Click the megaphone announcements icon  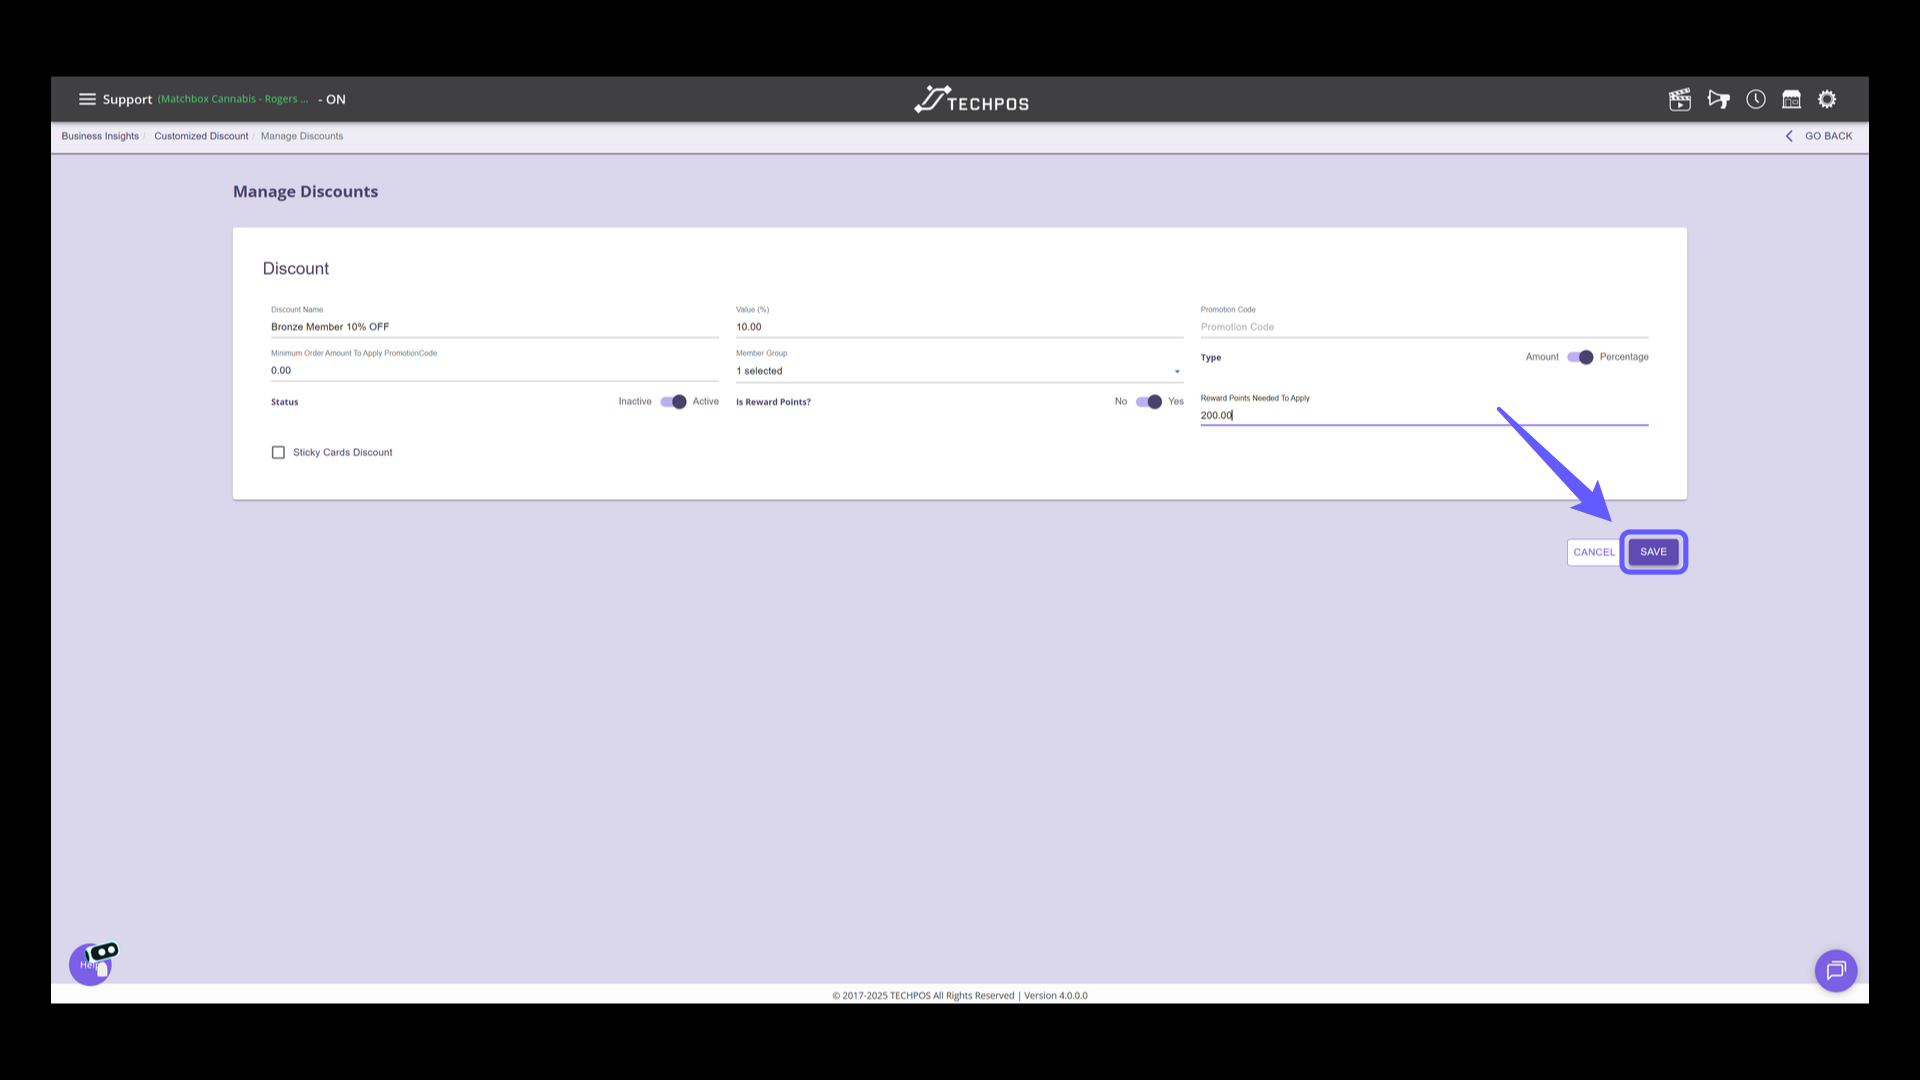pos(1719,99)
